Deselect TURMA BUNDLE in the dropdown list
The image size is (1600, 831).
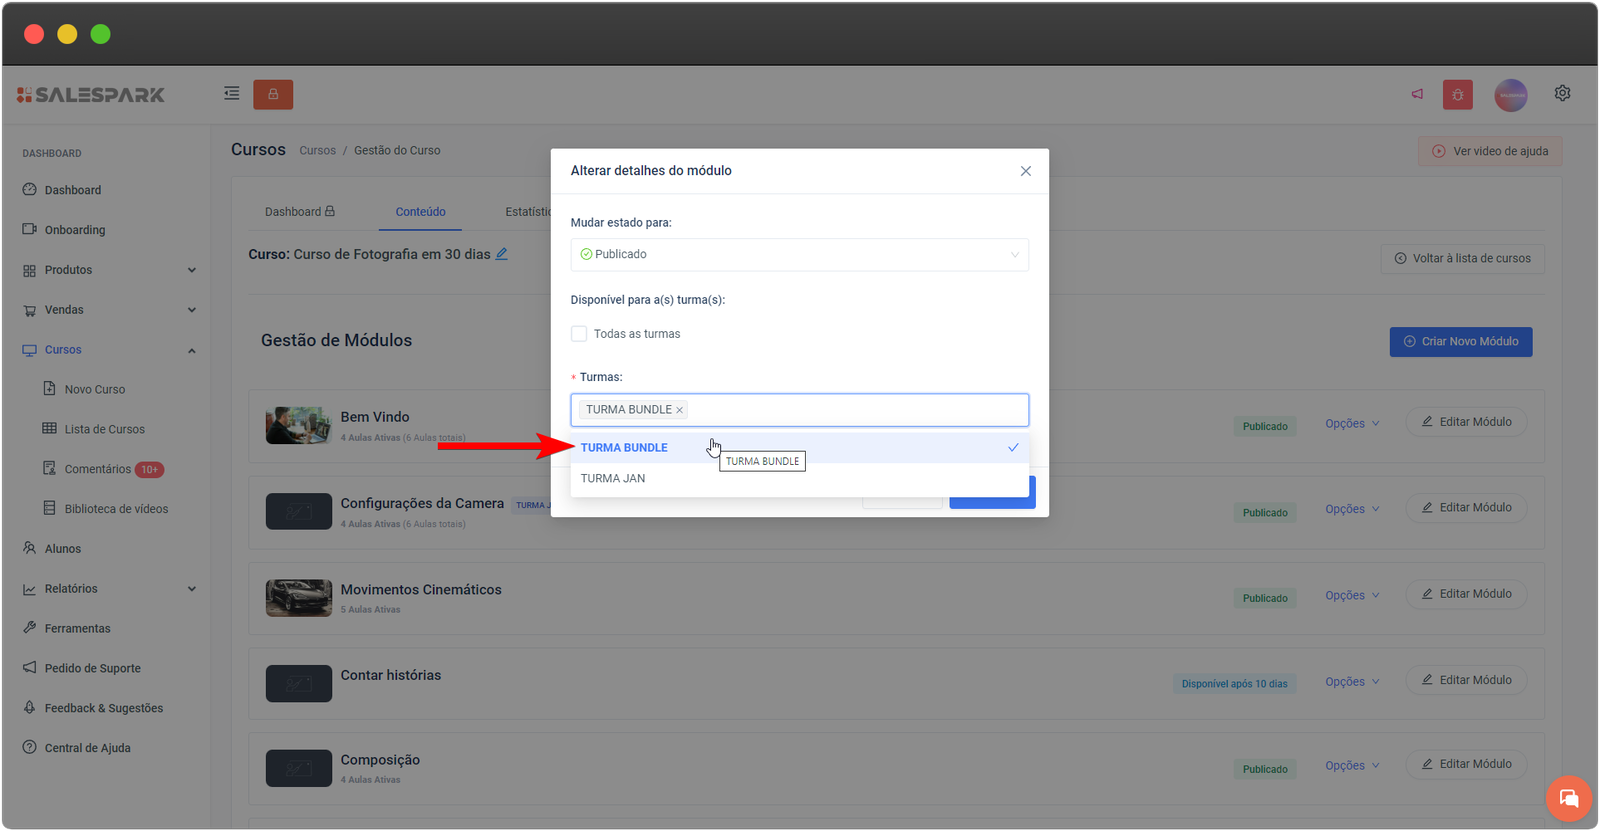tap(624, 448)
